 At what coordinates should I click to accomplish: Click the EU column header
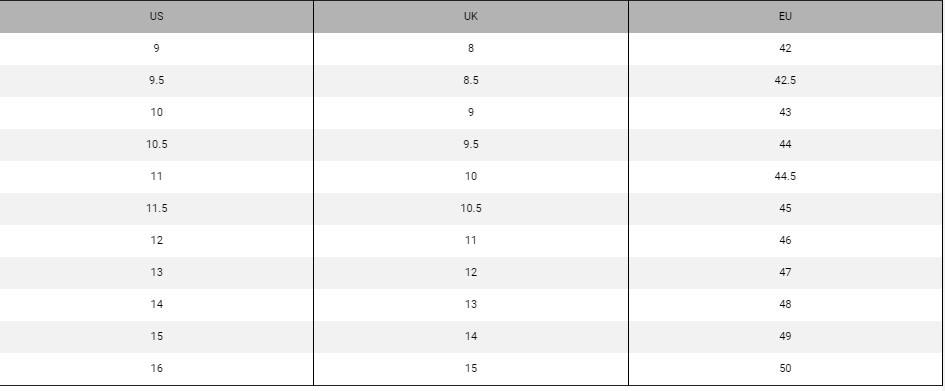(785, 17)
